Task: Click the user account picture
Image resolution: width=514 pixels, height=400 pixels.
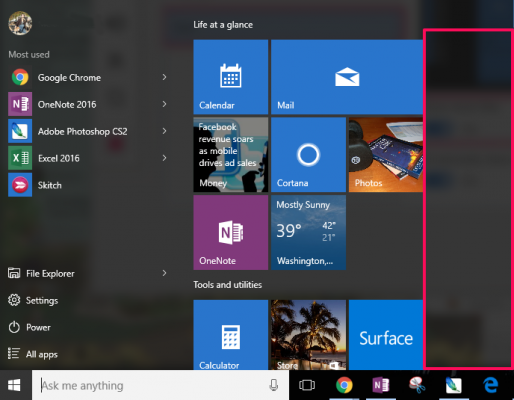Action: (x=20, y=23)
